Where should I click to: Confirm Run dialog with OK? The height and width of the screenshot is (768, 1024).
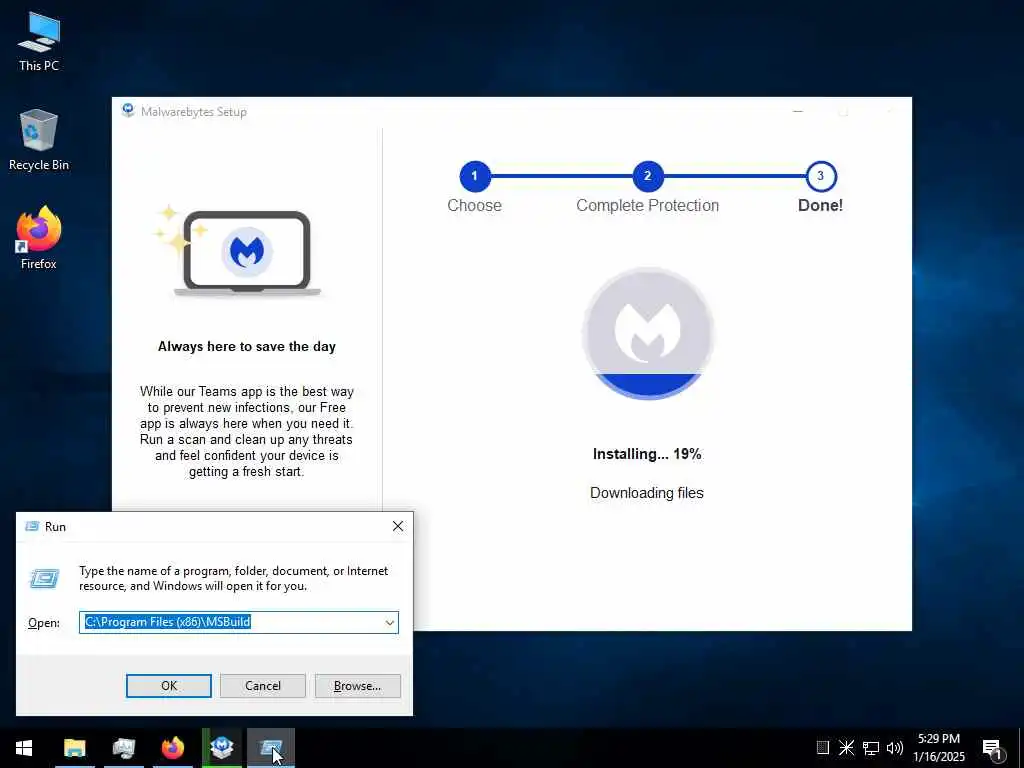pyautogui.click(x=168, y=686)
